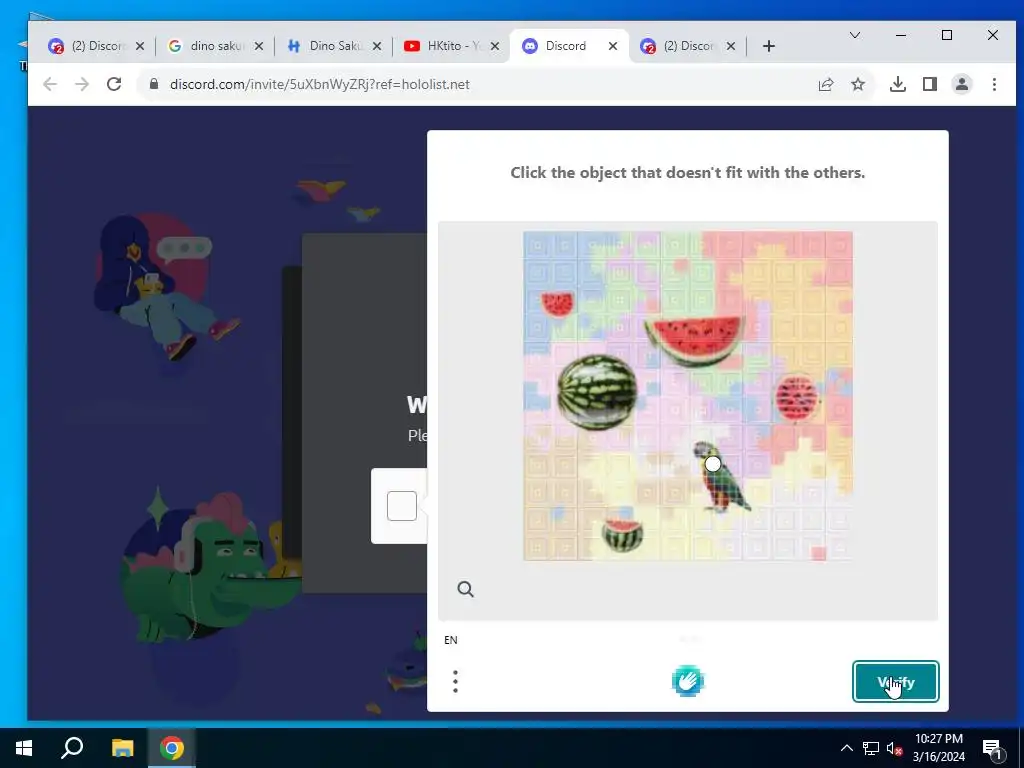Select the large watermelon slice
The image size is (1024, 768).
[694, 340]
